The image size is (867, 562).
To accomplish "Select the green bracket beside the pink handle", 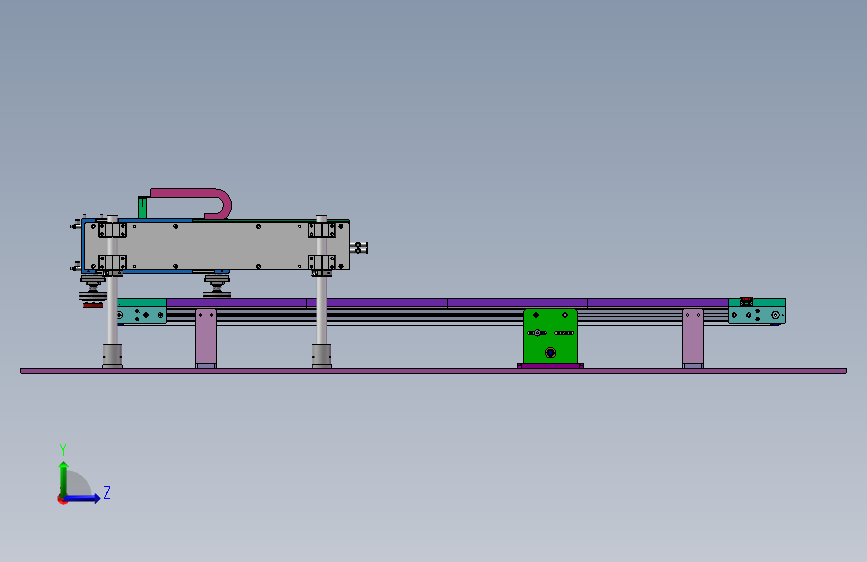I will coord(142,207).
